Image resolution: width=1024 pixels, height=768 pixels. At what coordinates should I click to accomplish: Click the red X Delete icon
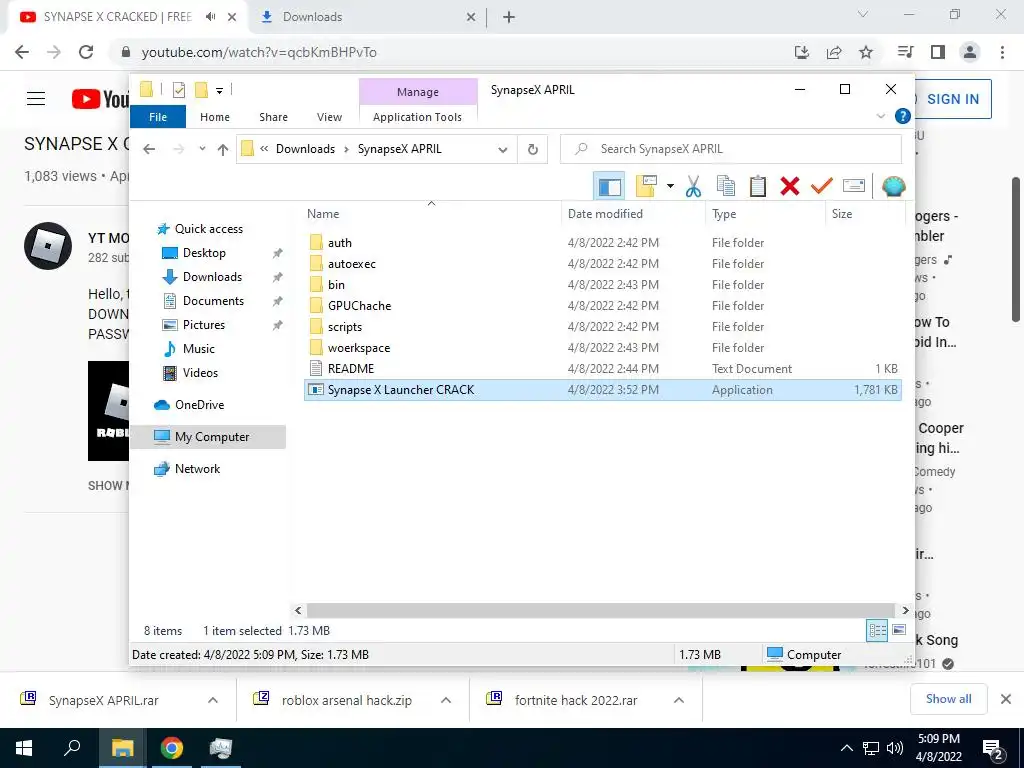click(x=790, y=187)
